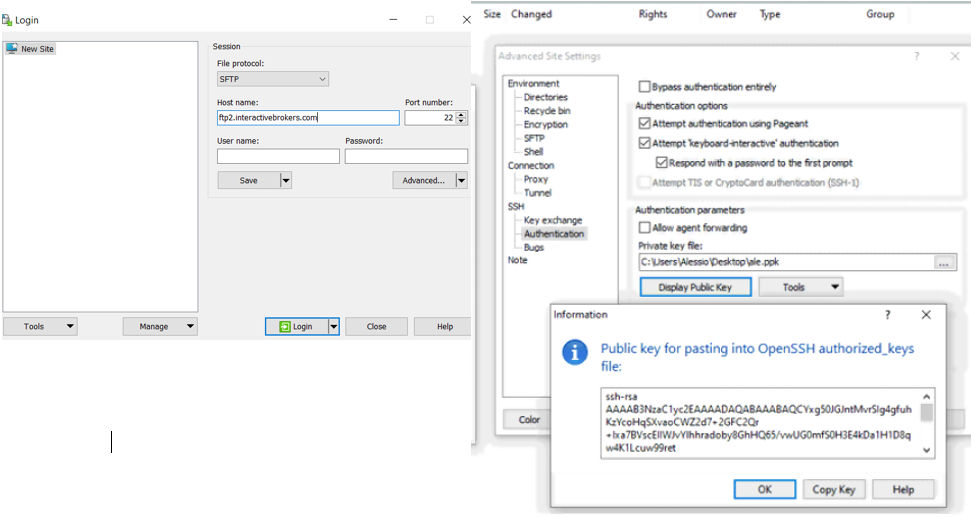Sort by Changed column header
The image size is (971, 517).
coord(531,14)
